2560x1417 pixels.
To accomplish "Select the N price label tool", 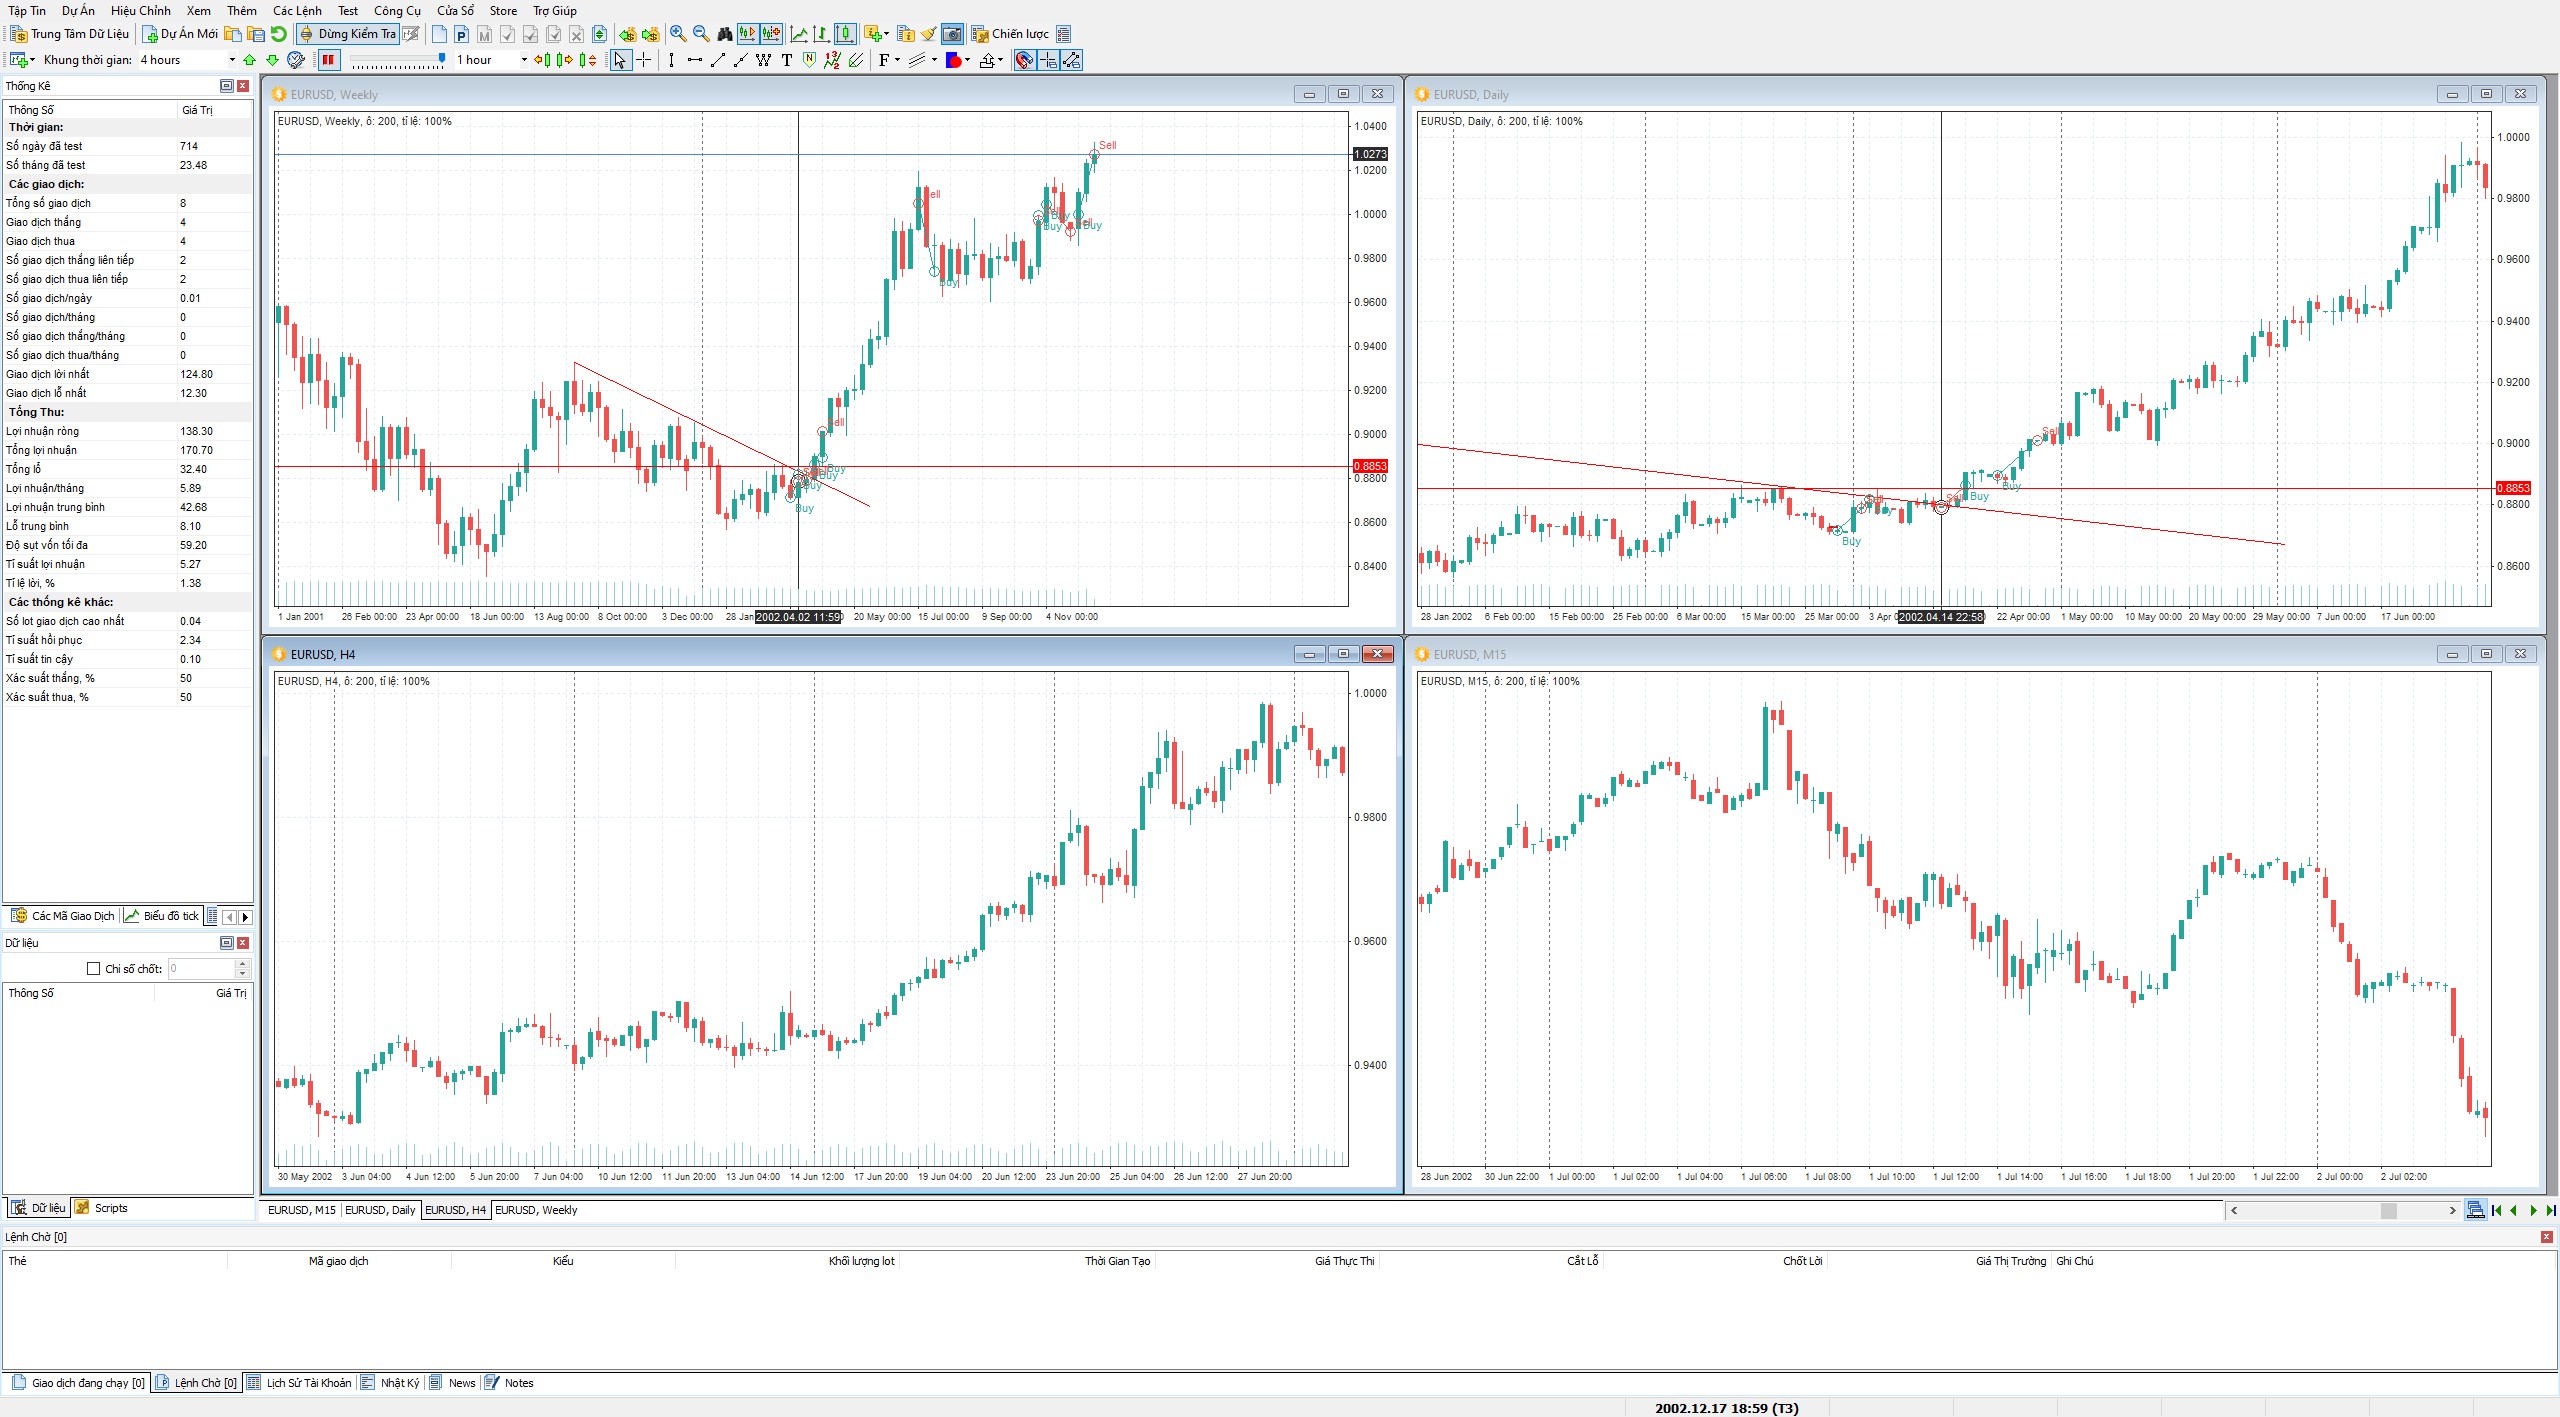I will point(810,60).
